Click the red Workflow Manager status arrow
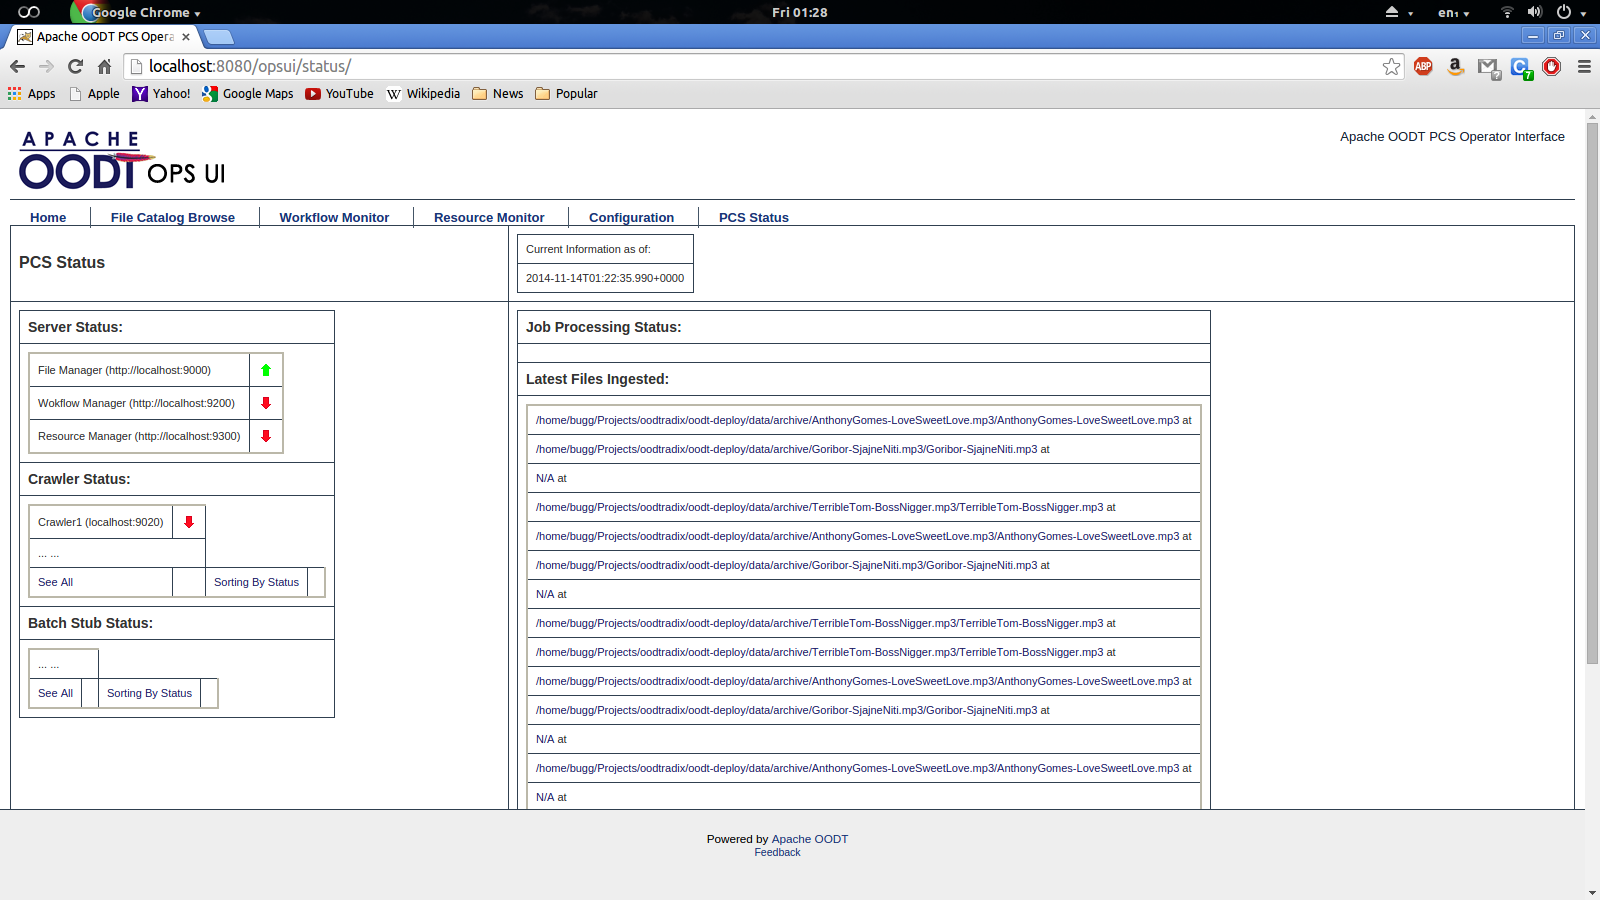Viewport: 1600px width, 900px height. [x=266, y=403]
